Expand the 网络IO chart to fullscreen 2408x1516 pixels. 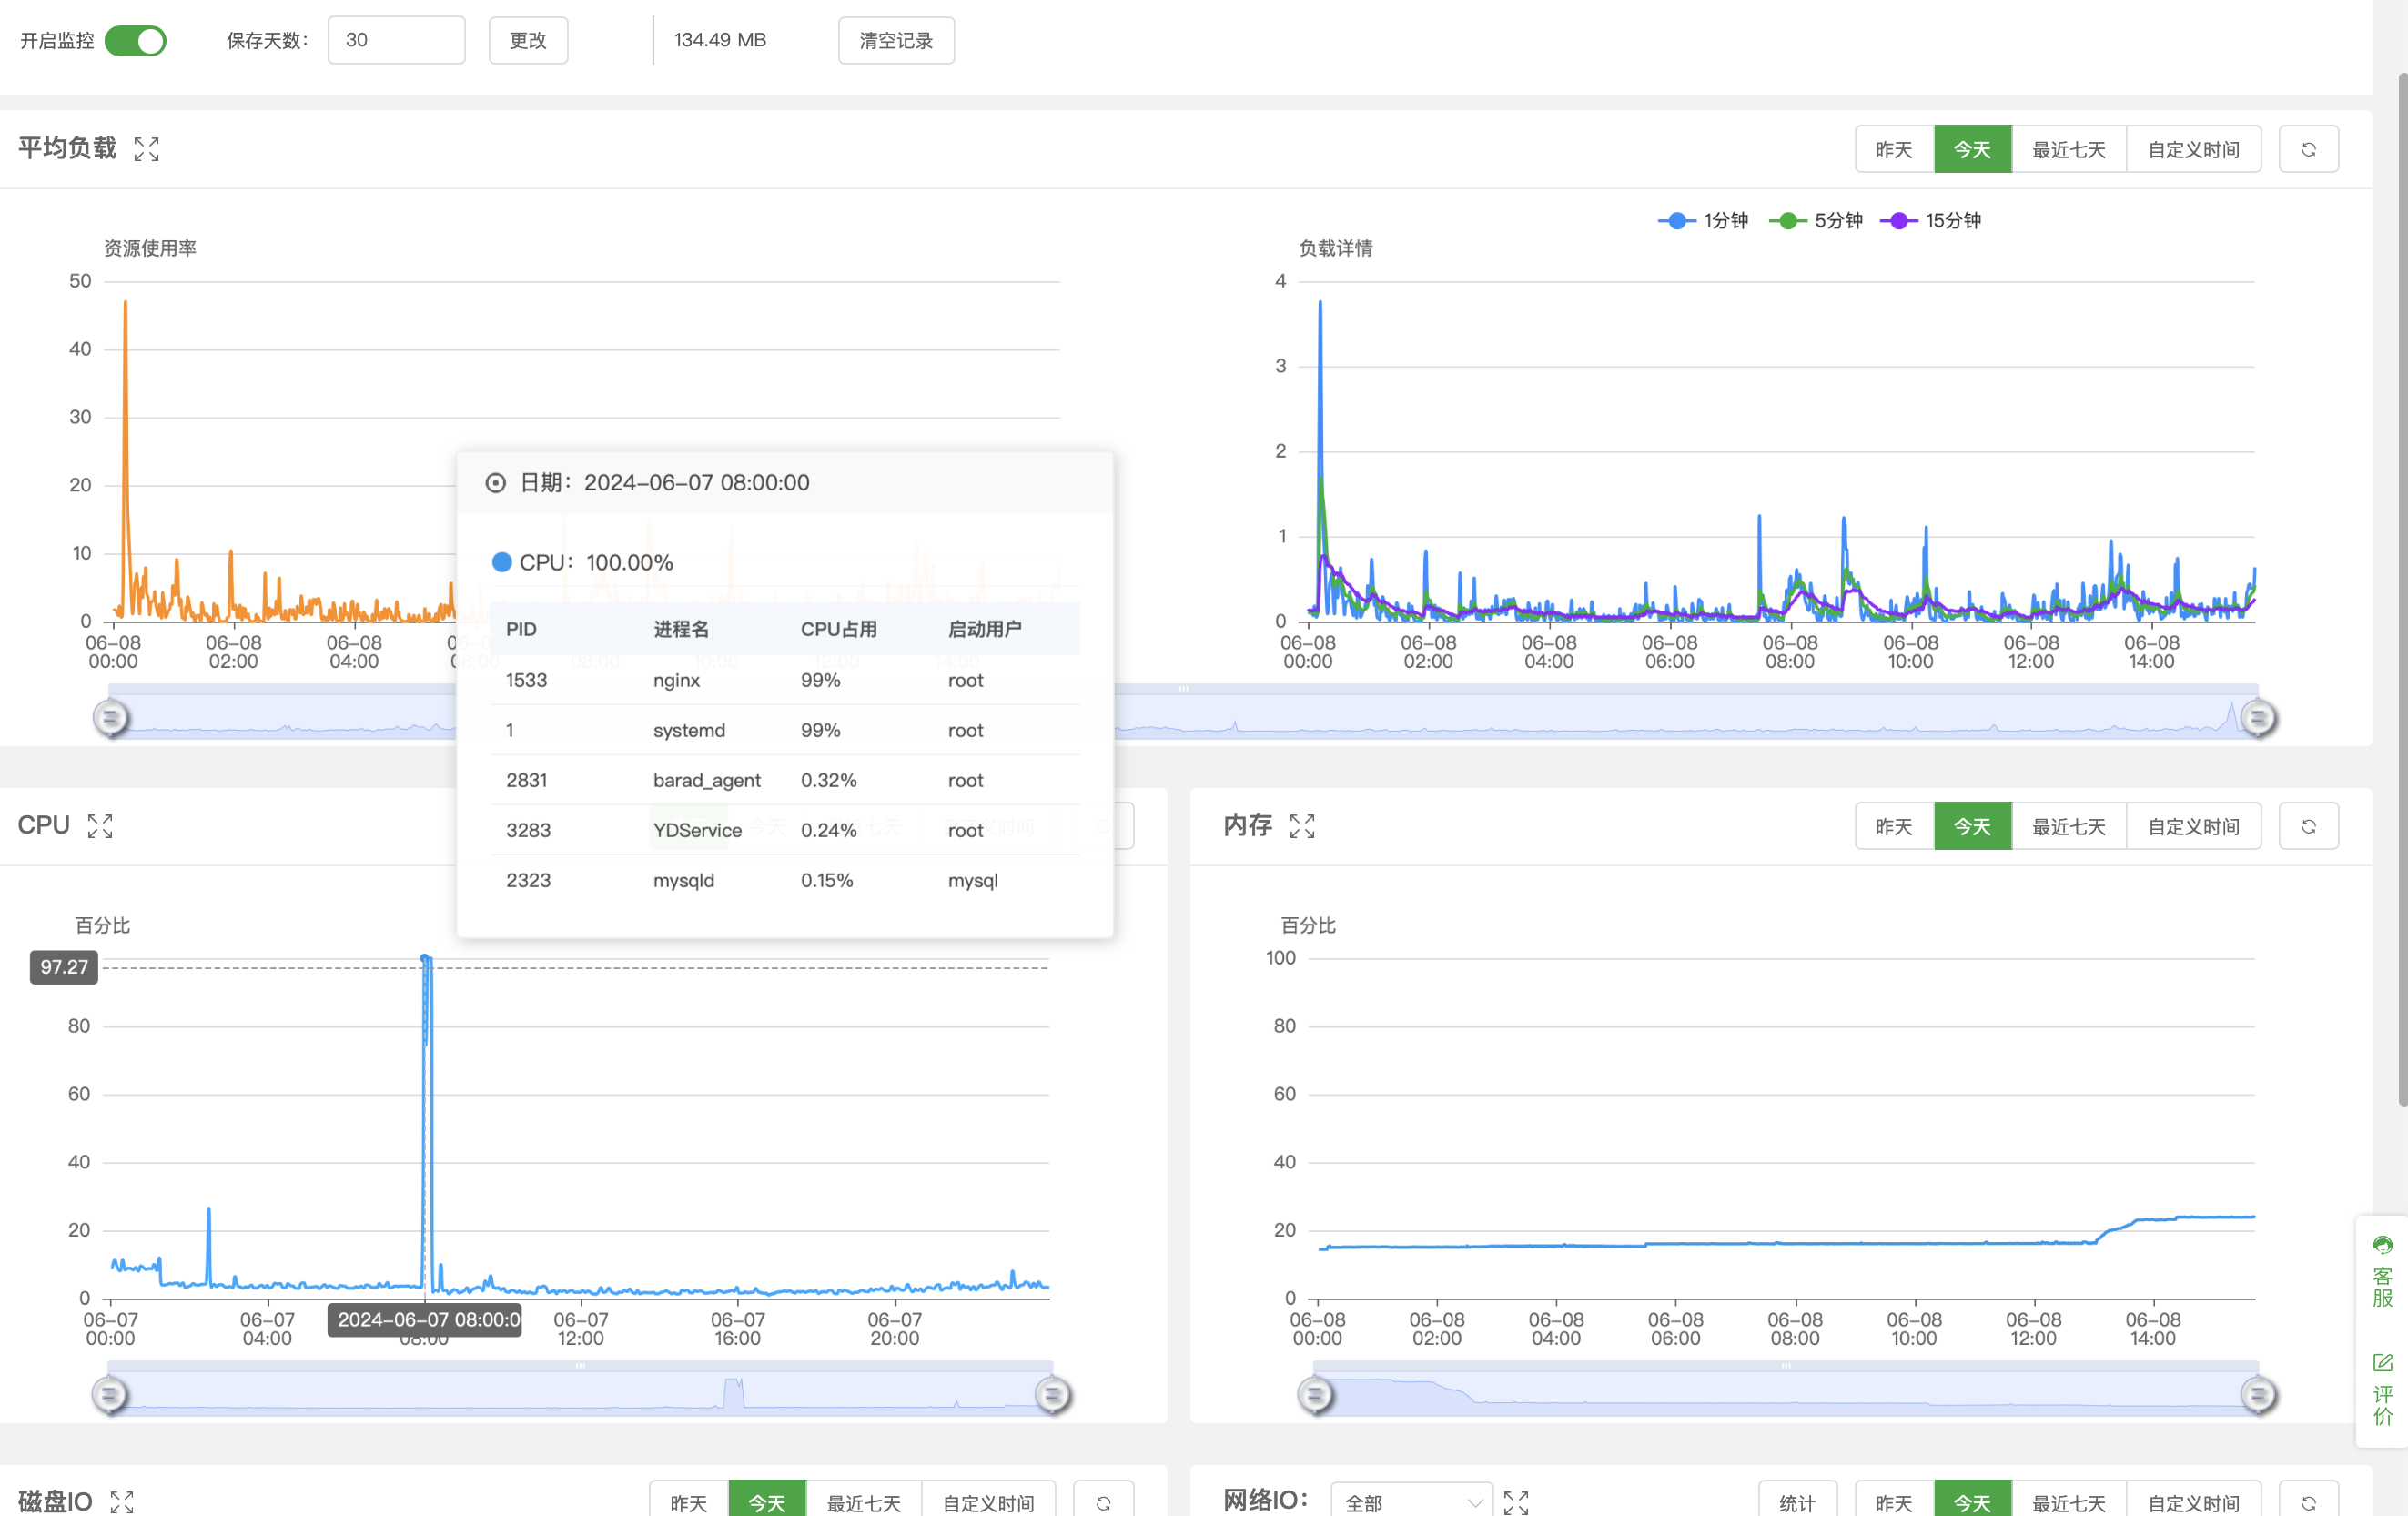(1516, 1502)
